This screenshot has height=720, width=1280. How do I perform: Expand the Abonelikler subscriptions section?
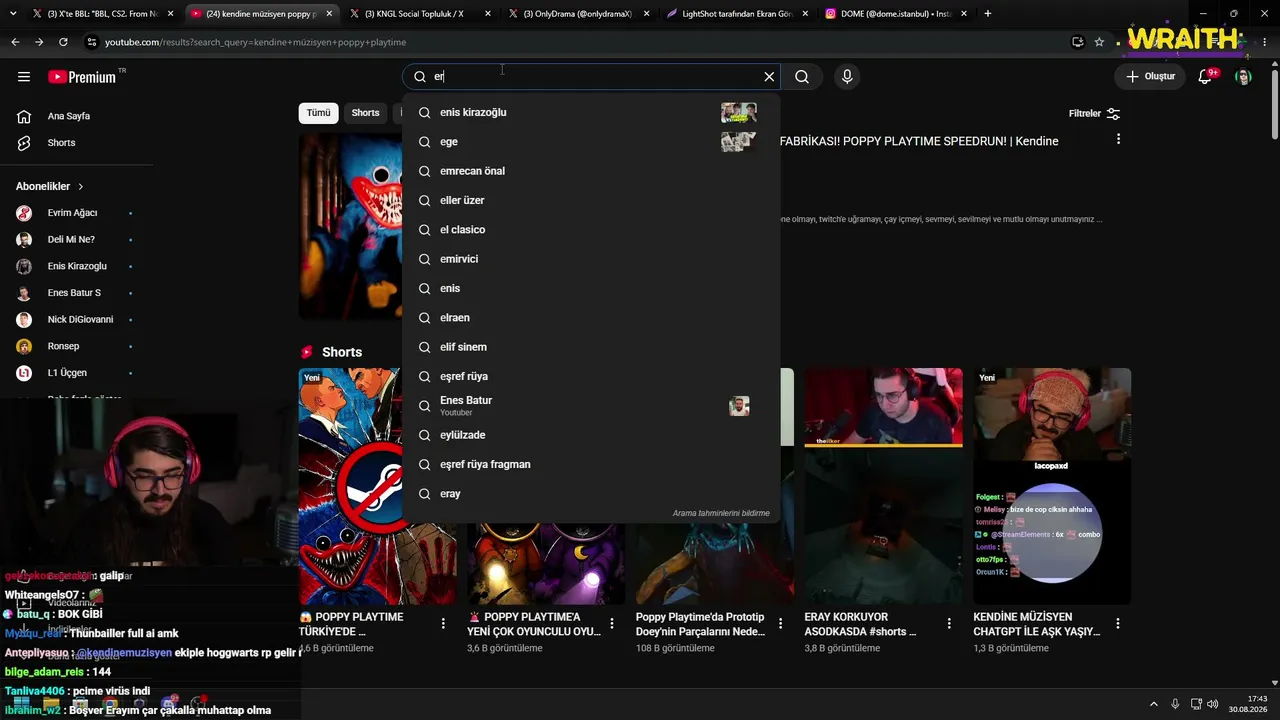click(x=50, y=187)
